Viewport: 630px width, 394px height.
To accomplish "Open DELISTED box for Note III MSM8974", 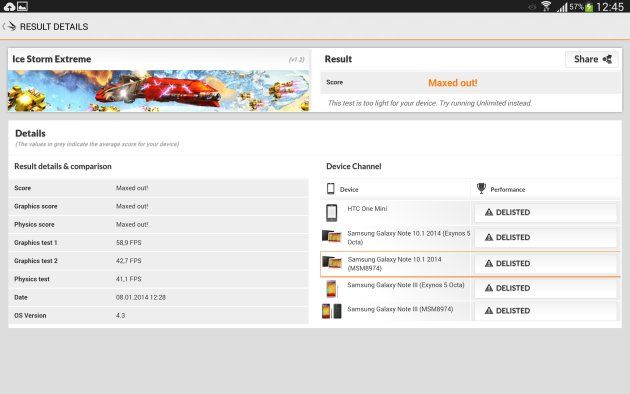I will (545, 311).
